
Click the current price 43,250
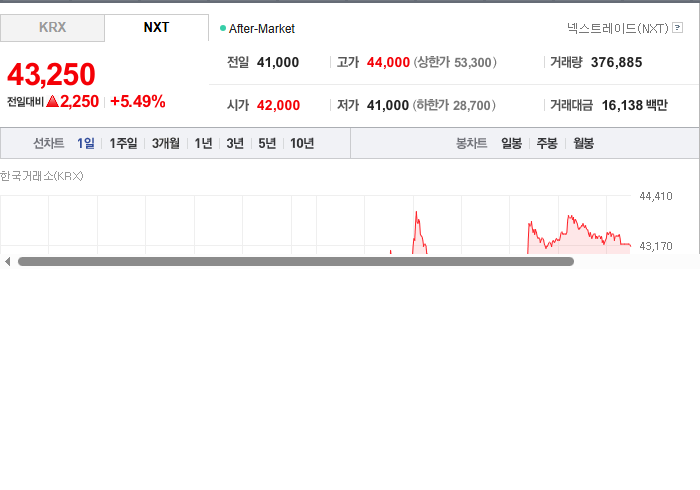tap(51, 74)
